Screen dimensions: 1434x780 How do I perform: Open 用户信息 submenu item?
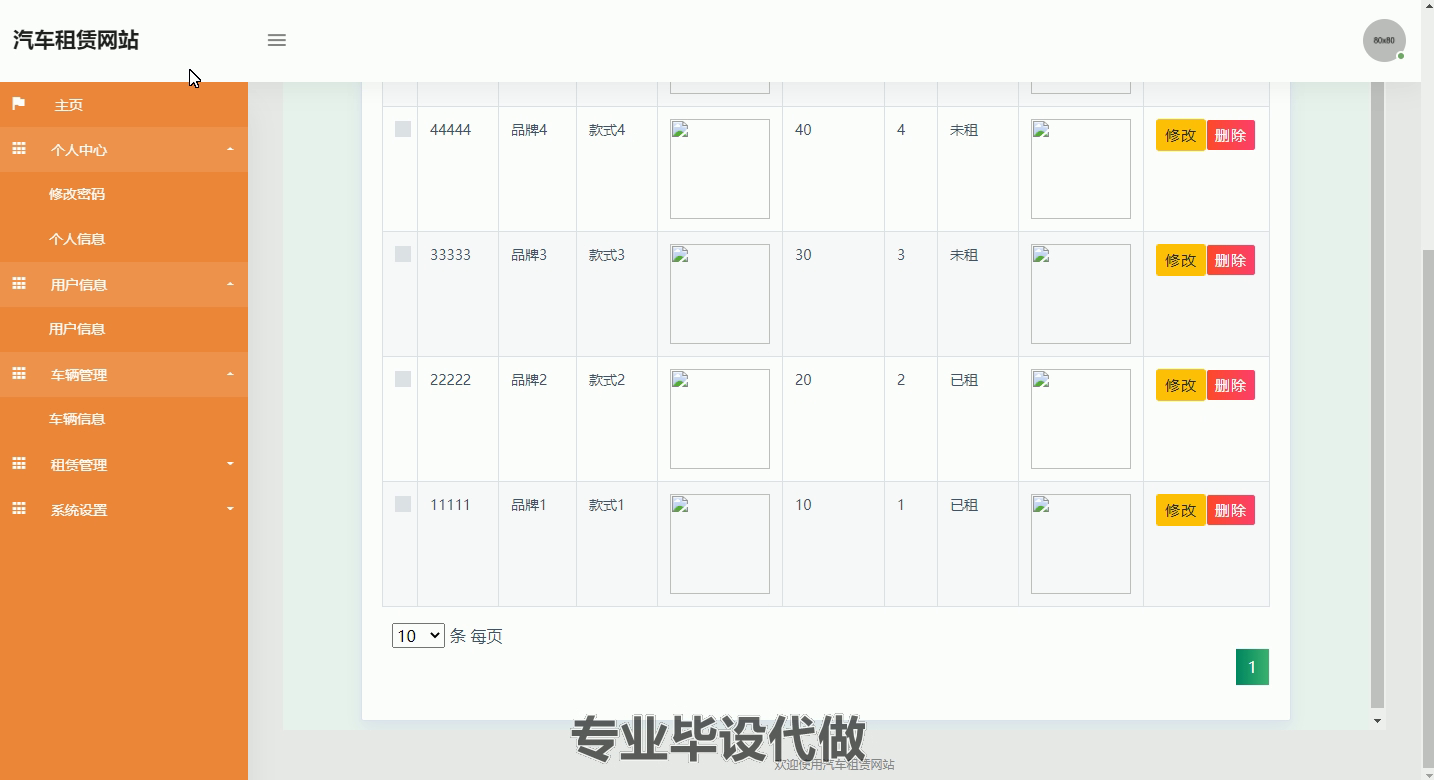point(77,329)
